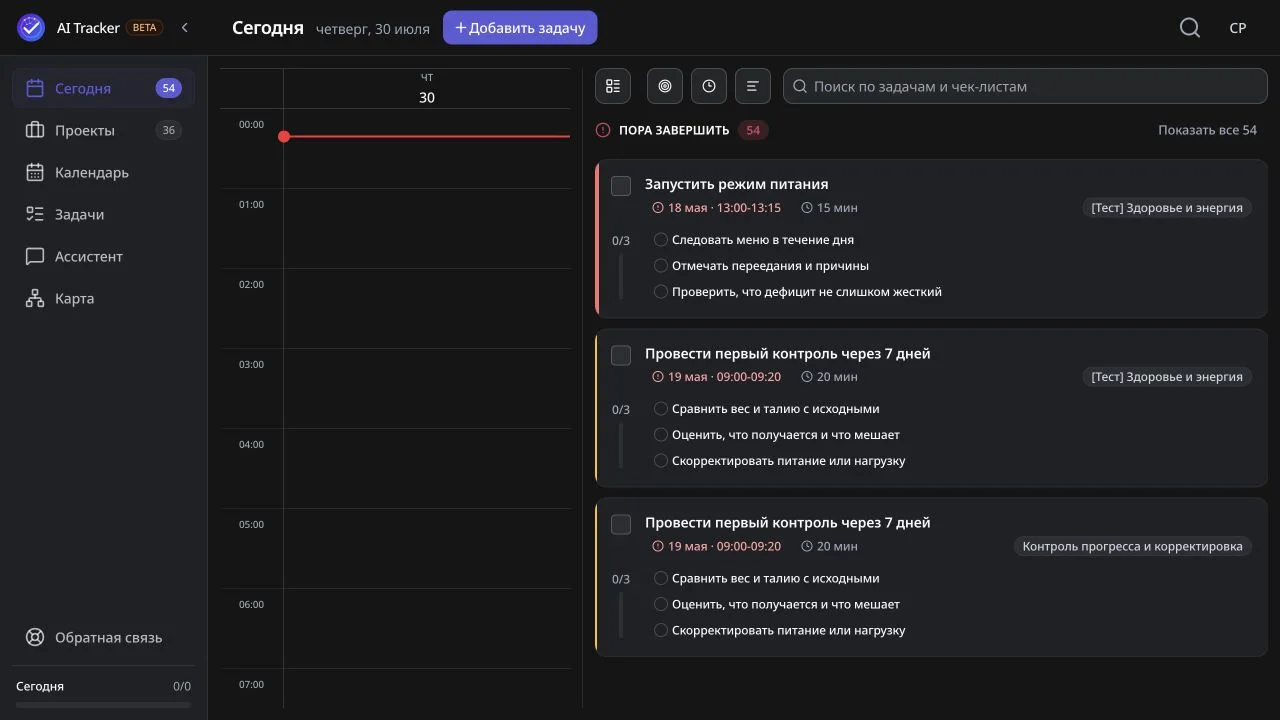Click the BETA badge

[145, 28]
